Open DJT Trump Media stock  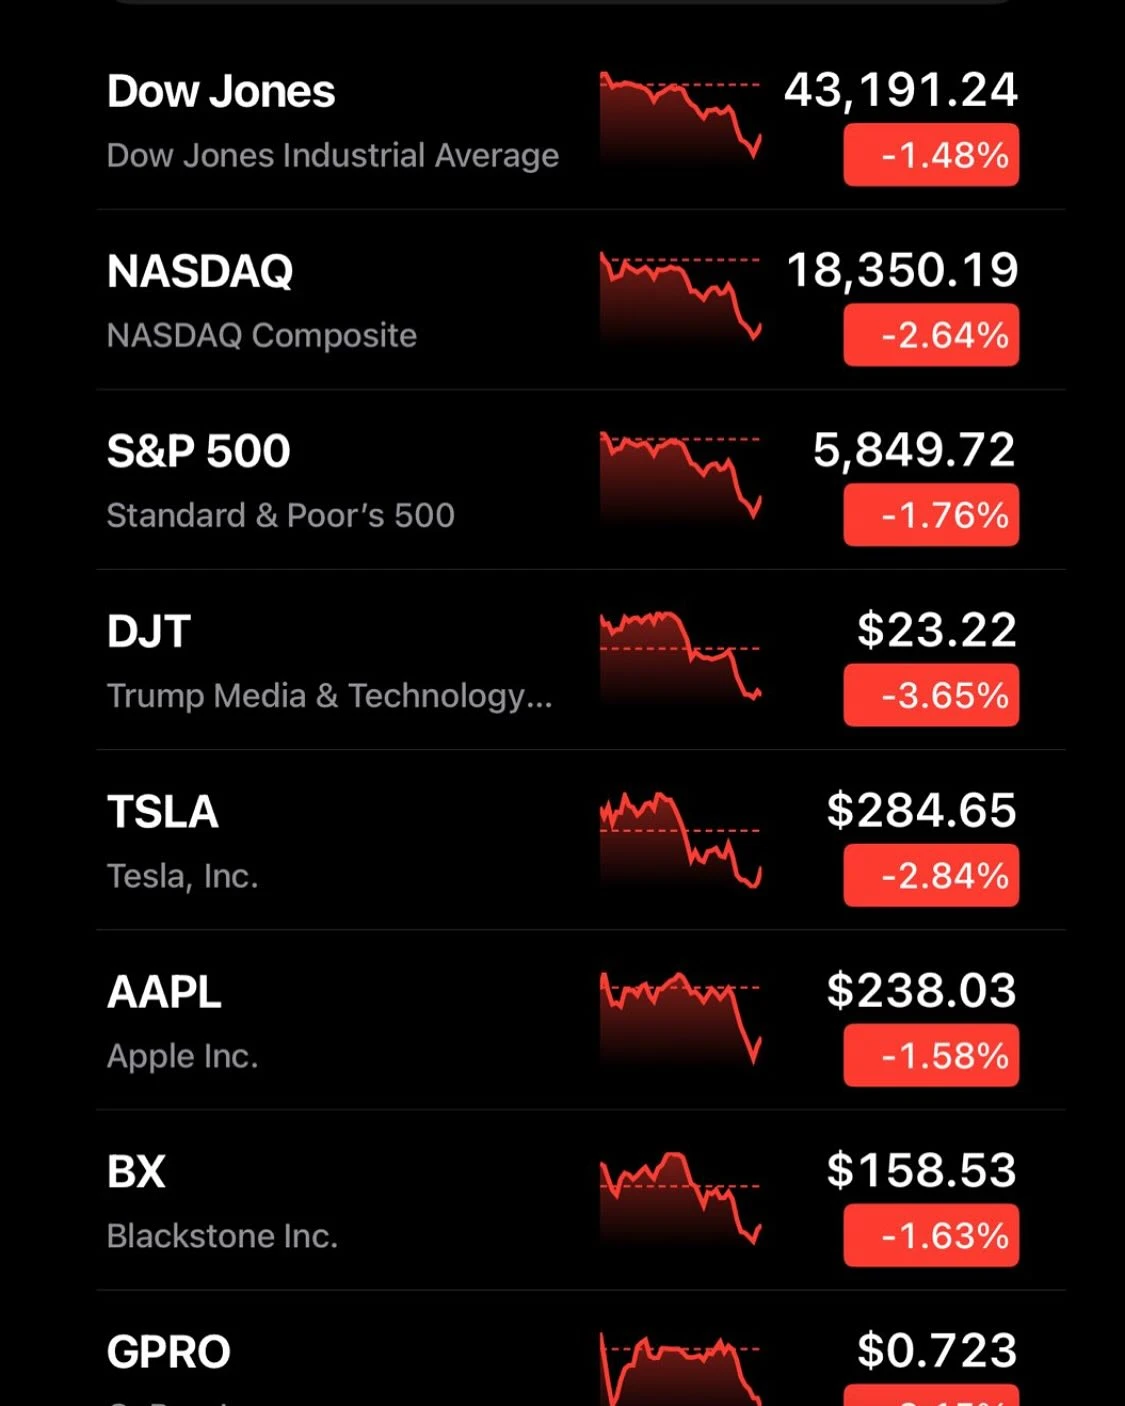click(330, 661)
